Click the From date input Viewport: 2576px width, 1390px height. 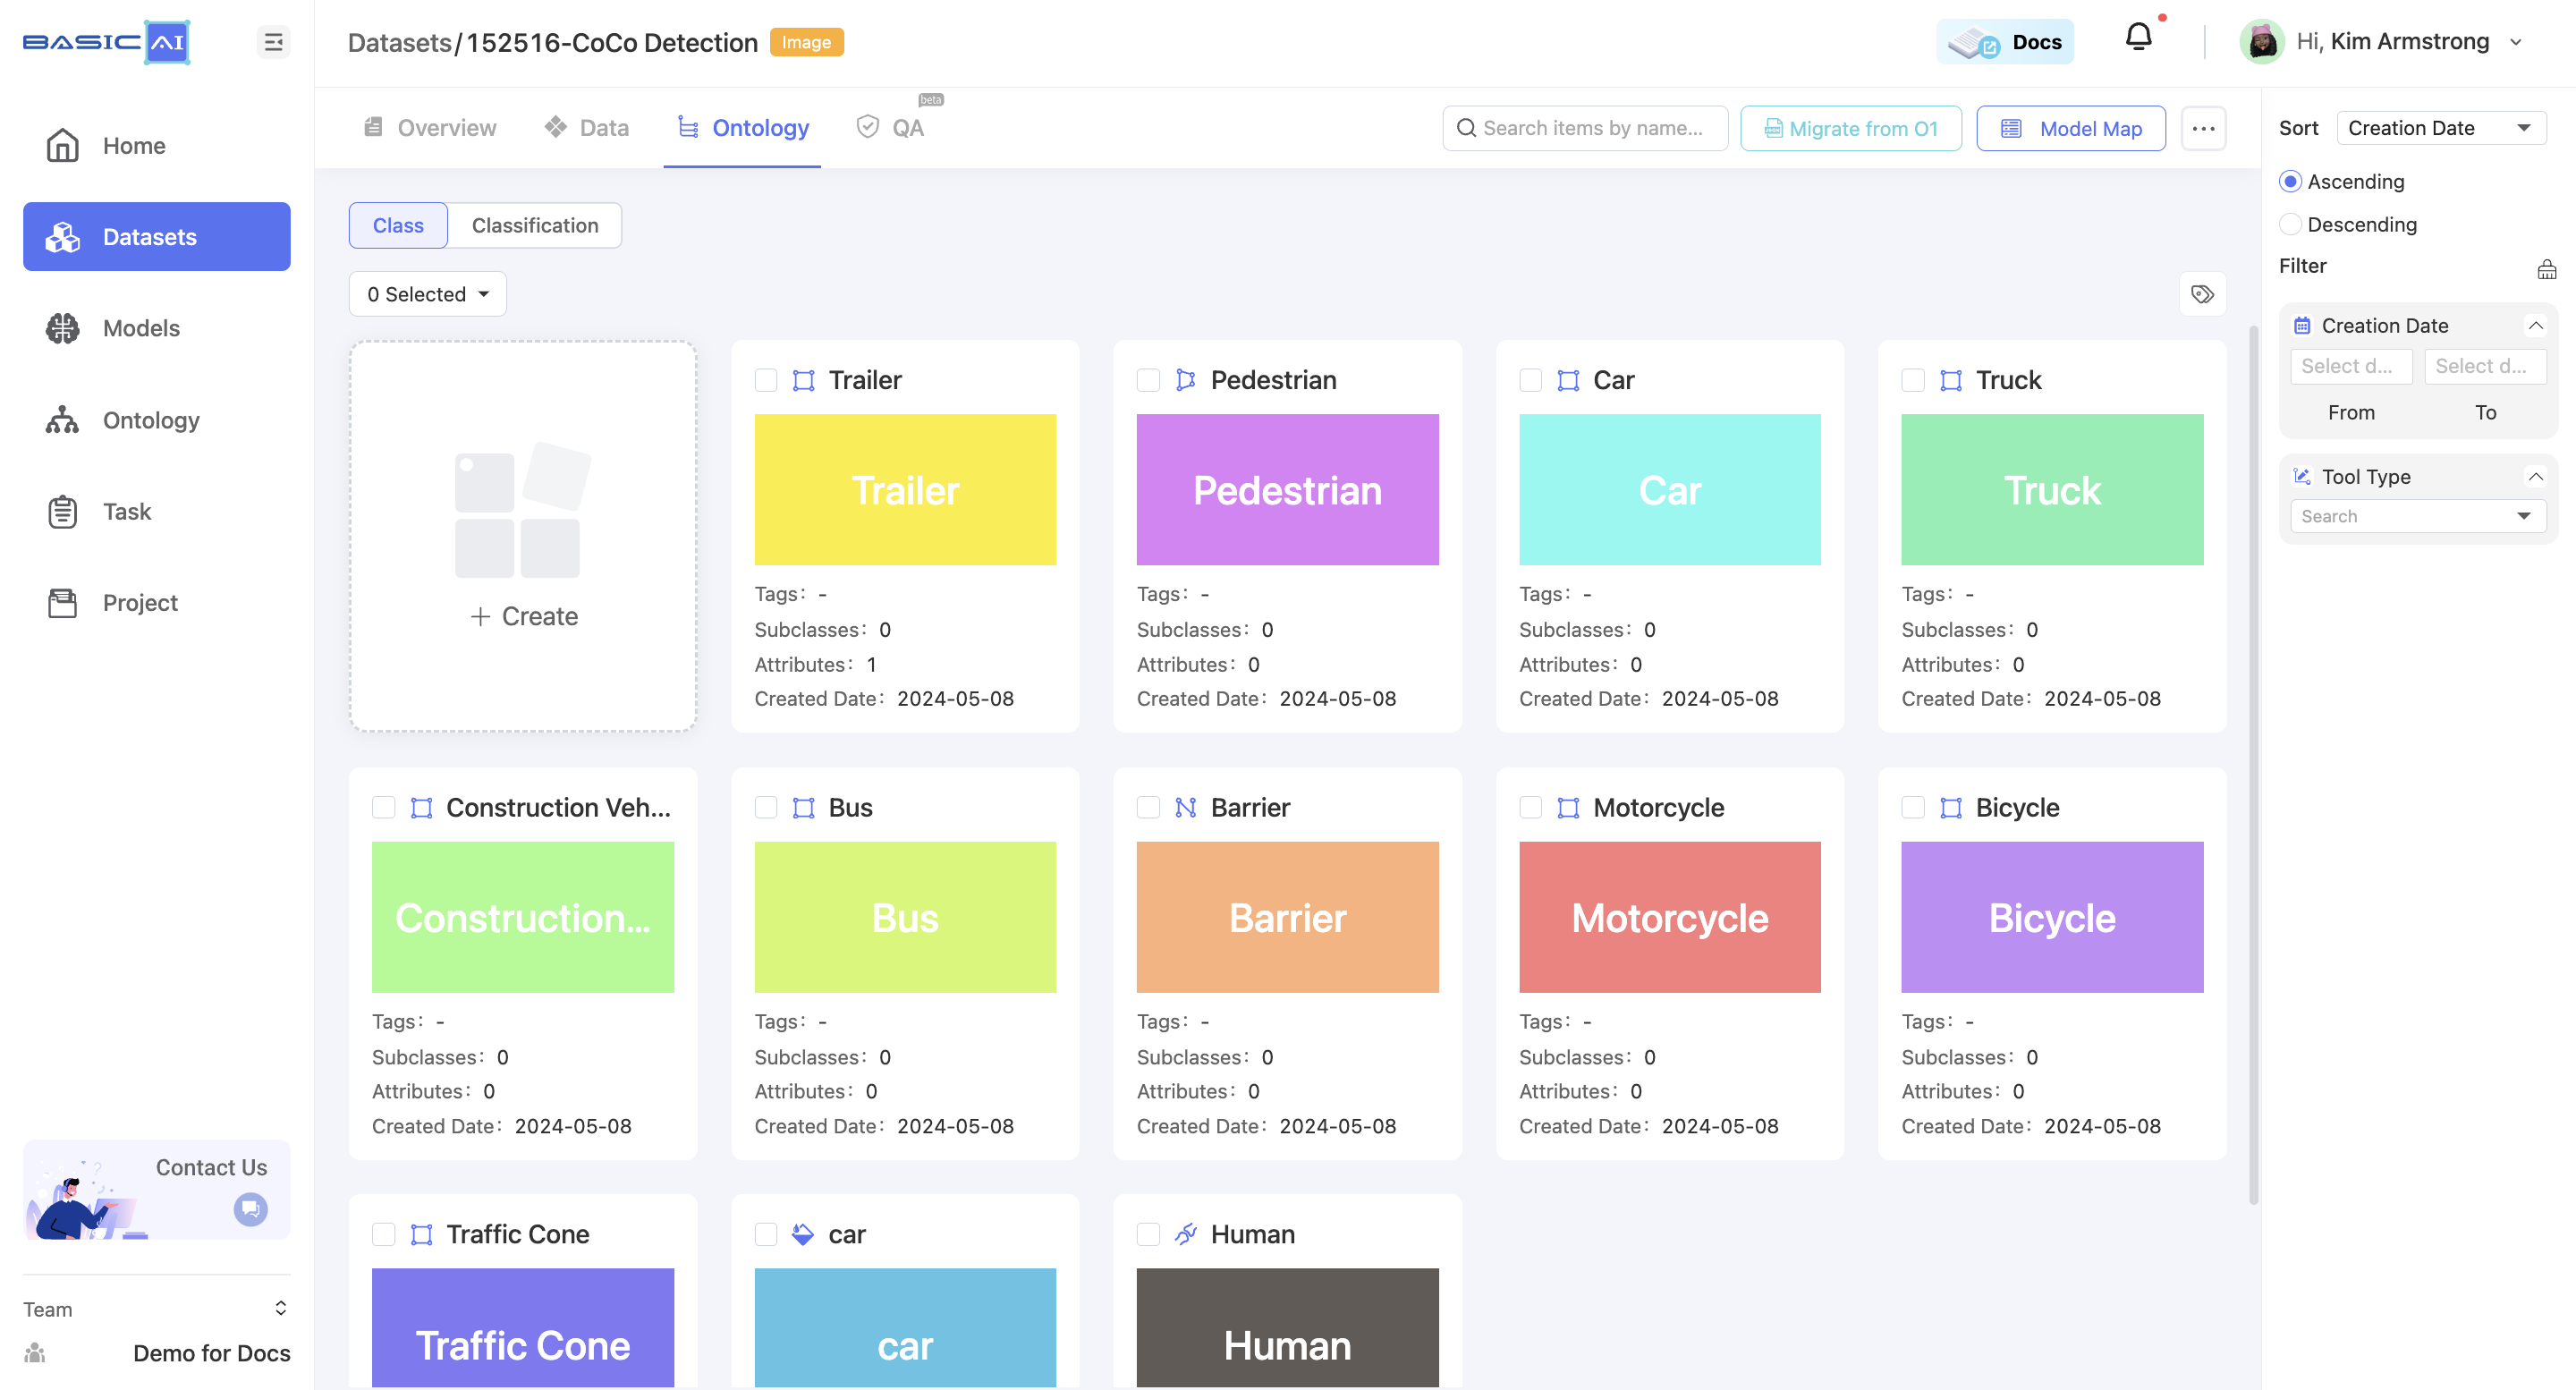(x=2351, y=366)
